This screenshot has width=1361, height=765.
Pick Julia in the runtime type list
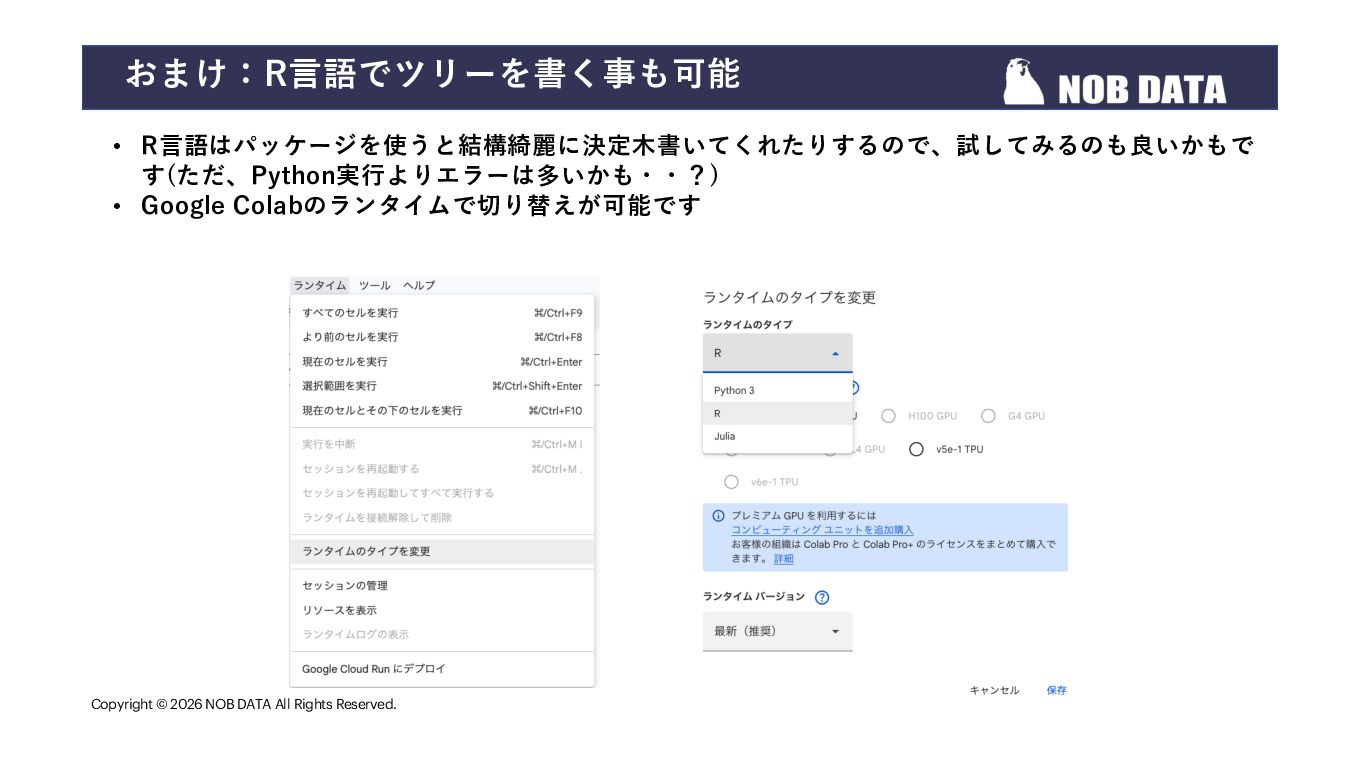tap(777, 436)
